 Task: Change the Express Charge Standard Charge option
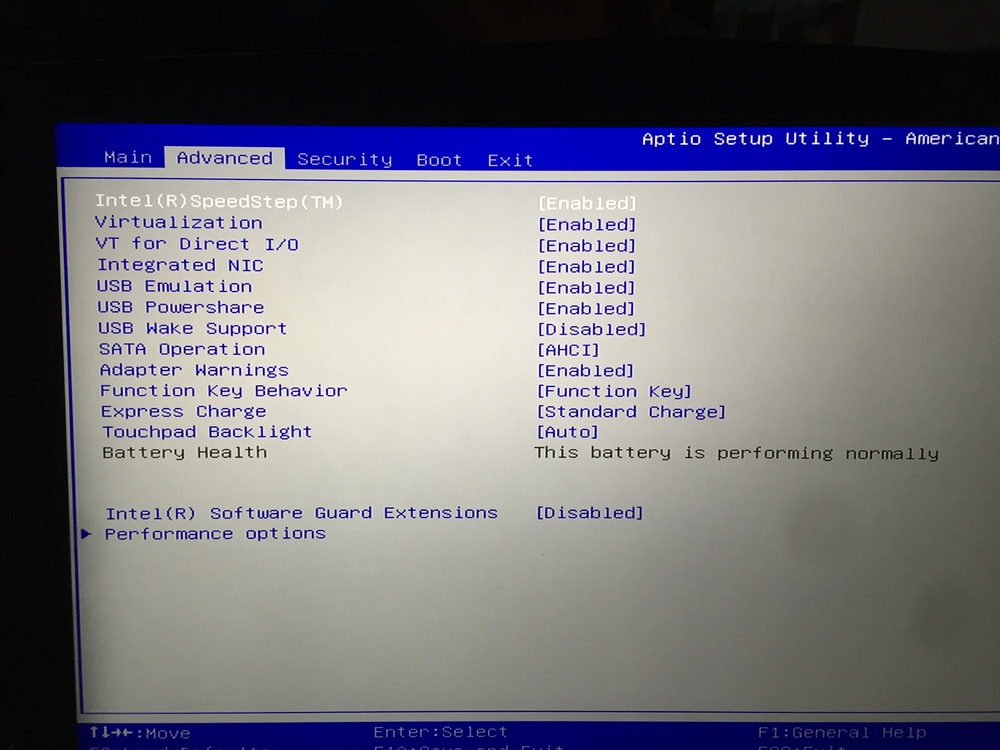tap(631, 412)
